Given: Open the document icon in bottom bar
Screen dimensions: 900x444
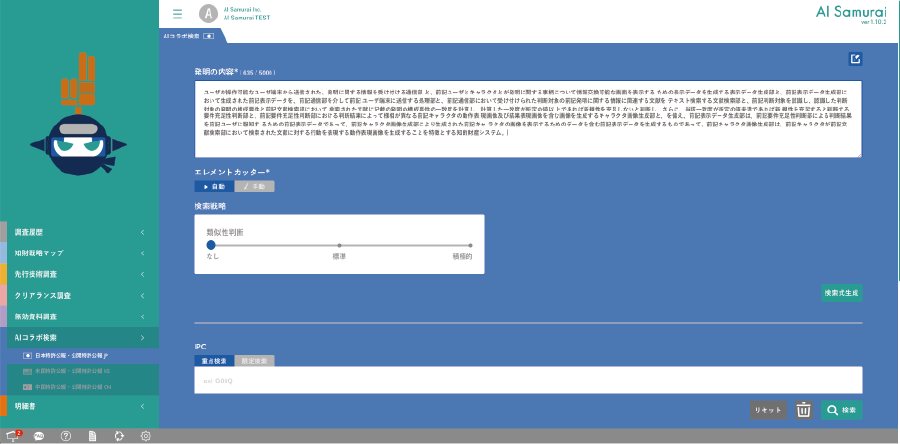Looking at the screenshot, I should click(92, 436).
